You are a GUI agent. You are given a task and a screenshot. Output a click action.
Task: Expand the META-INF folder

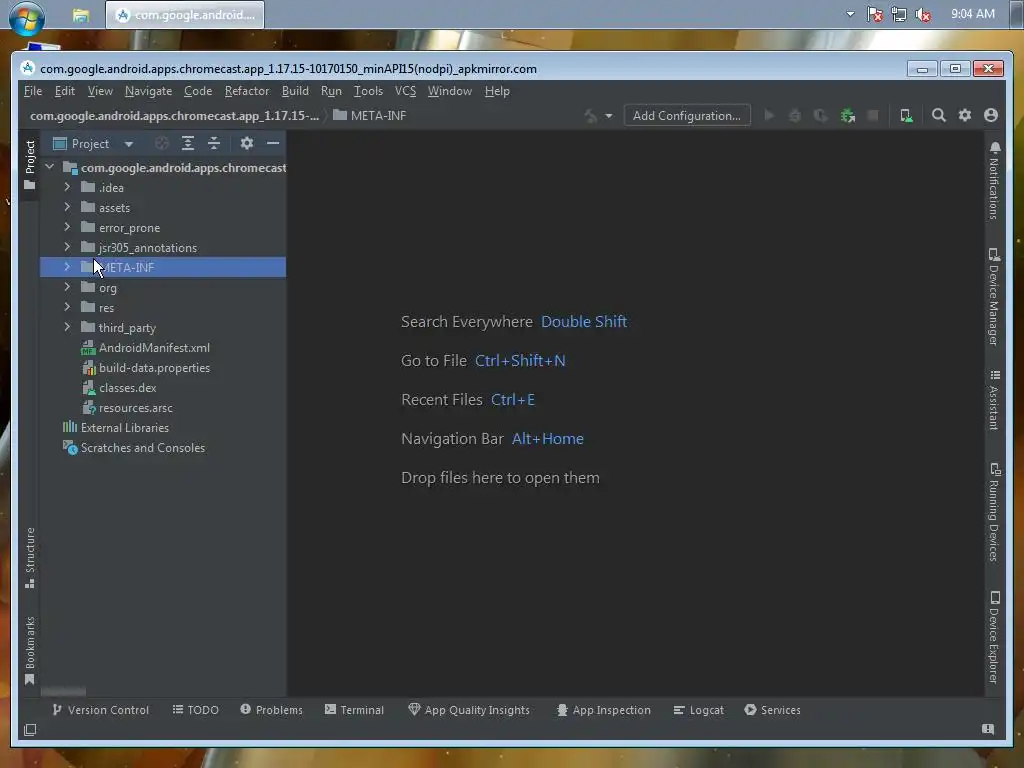(67, 267)
